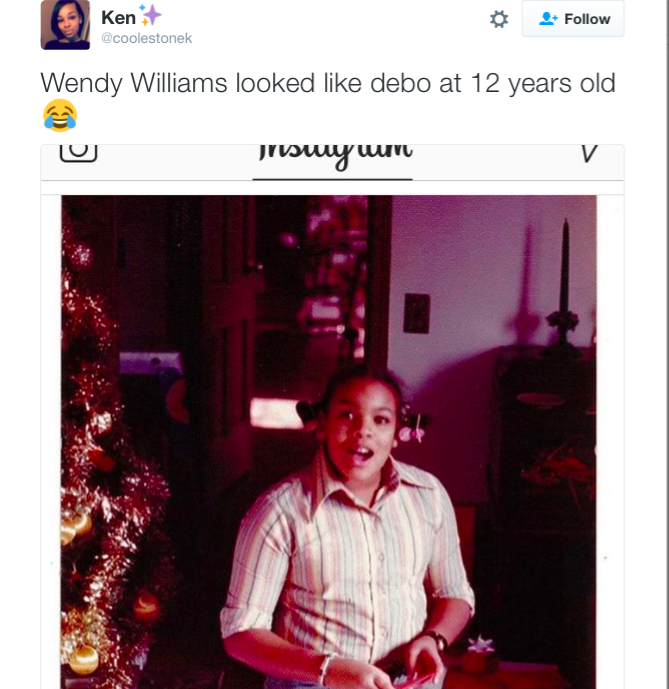Click the person-plus icon inside Follow button
The image size is (669, 689).
pyautogui.click(x=548, y=18)
